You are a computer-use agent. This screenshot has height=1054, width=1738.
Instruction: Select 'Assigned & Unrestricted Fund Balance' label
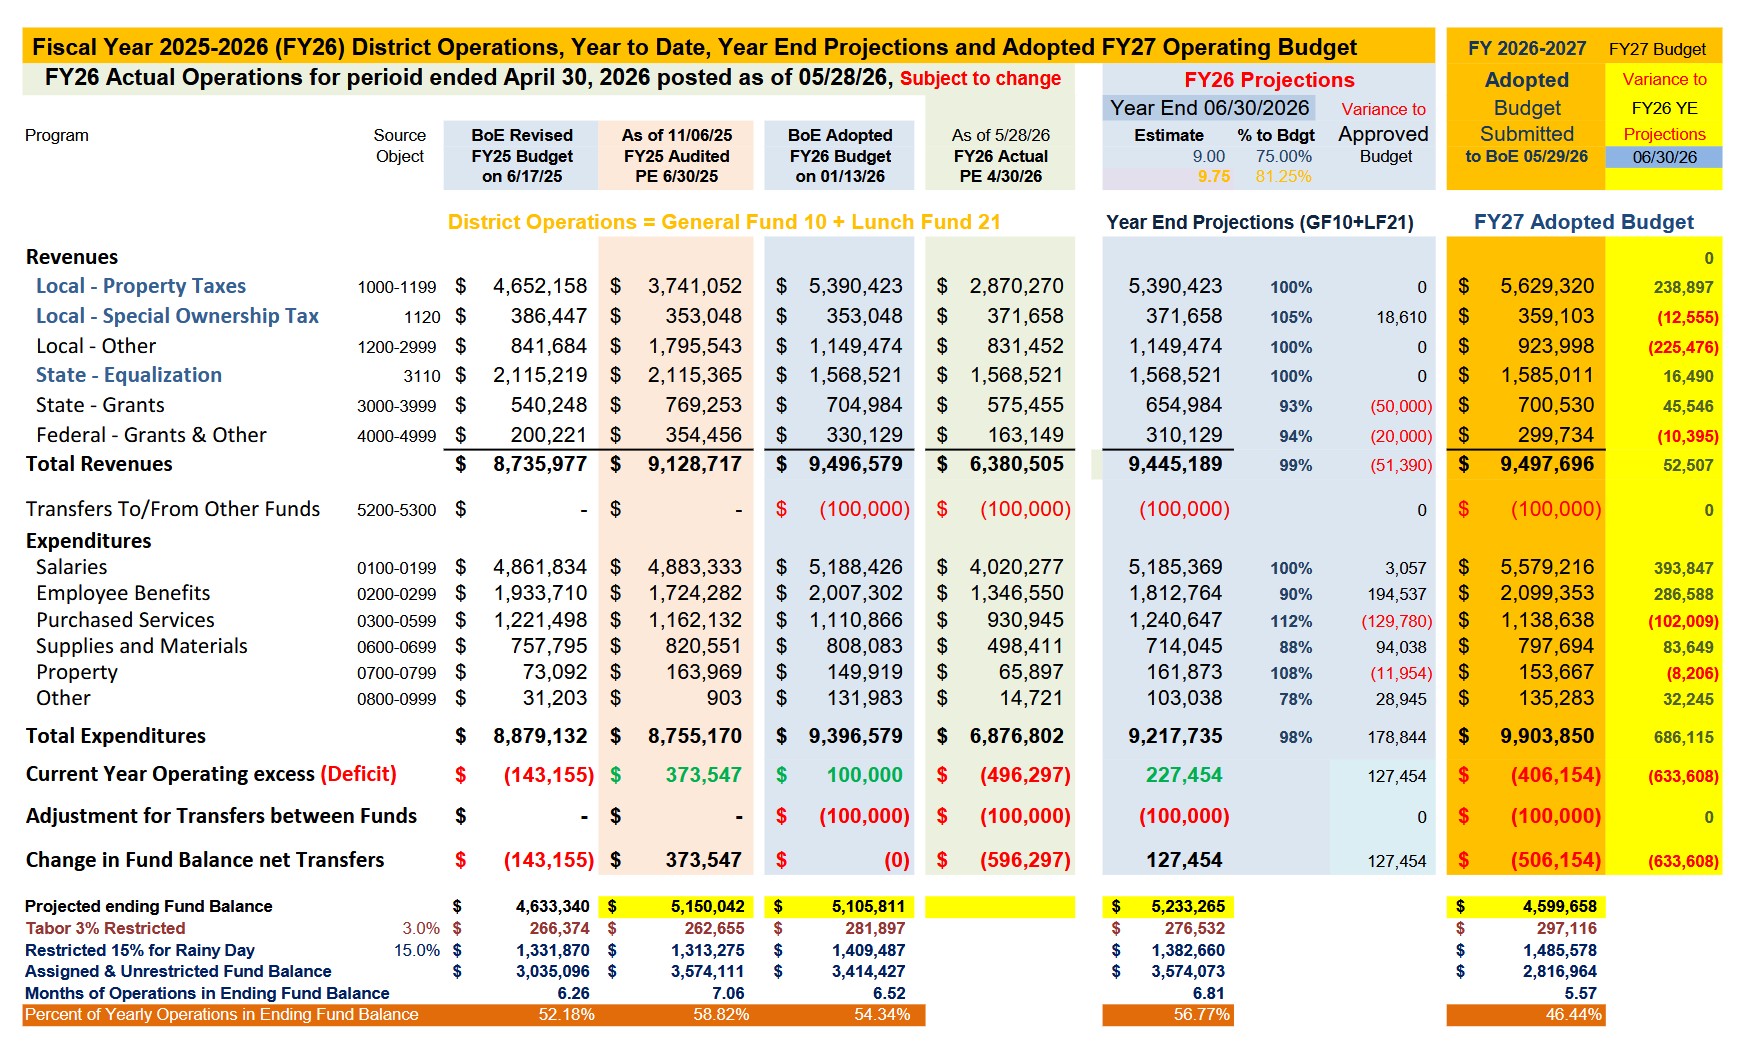[178, 971]
